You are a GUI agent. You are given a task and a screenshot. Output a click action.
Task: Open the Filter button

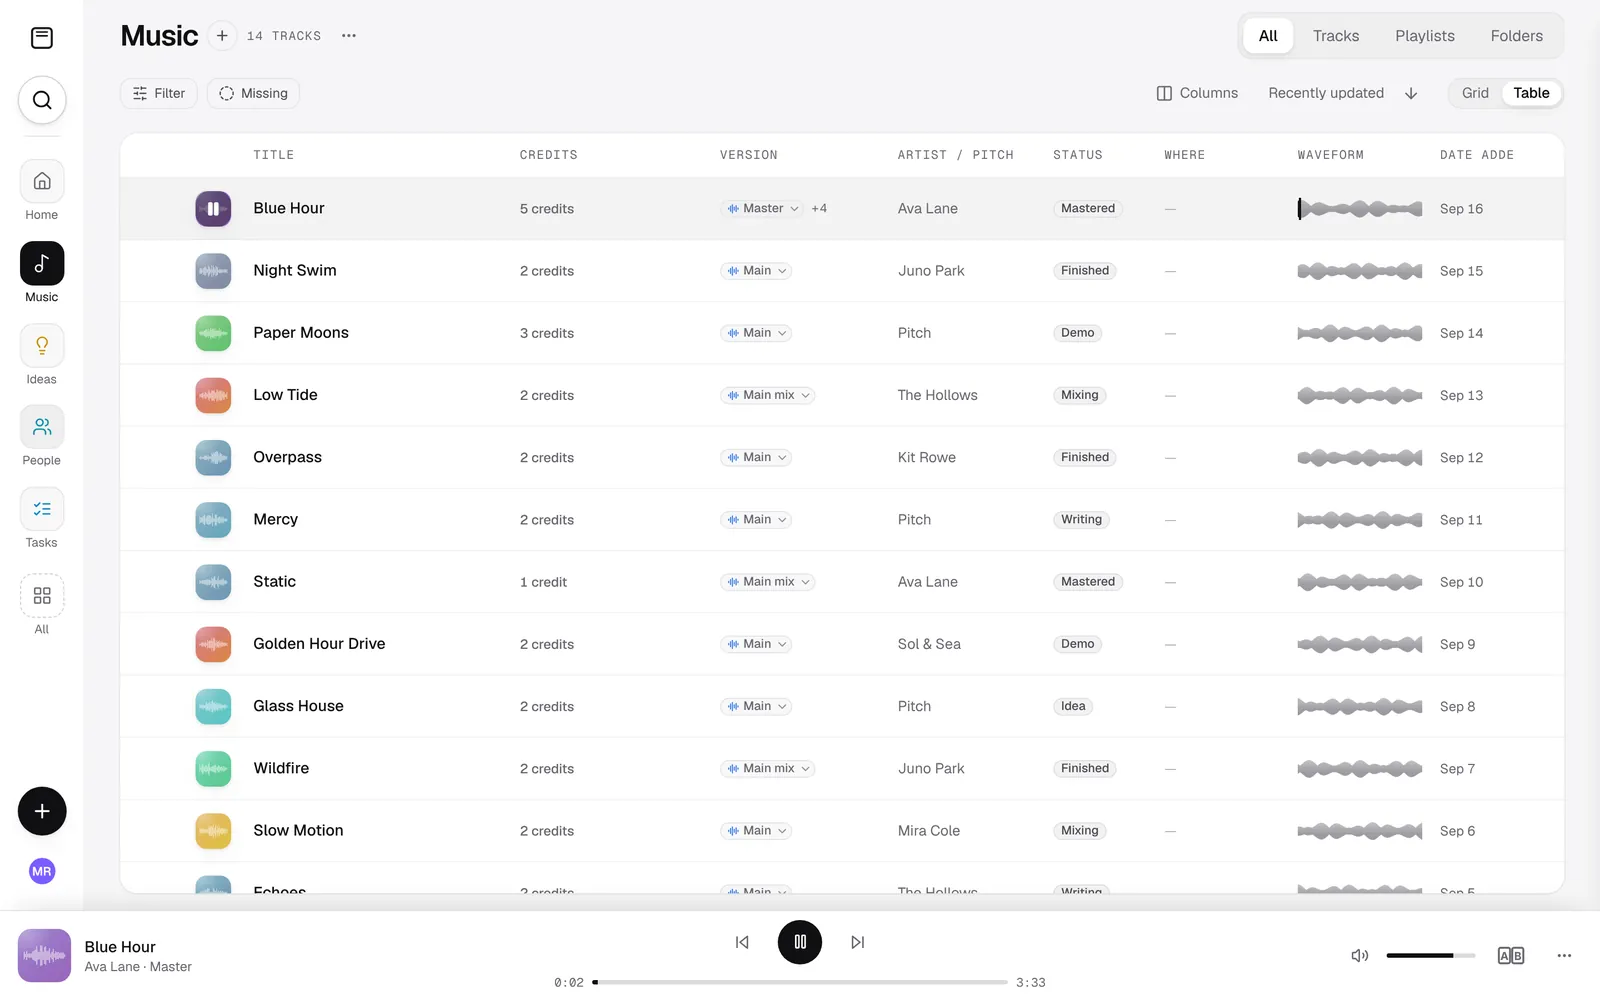pyautogui.click(x=159, y=93)
